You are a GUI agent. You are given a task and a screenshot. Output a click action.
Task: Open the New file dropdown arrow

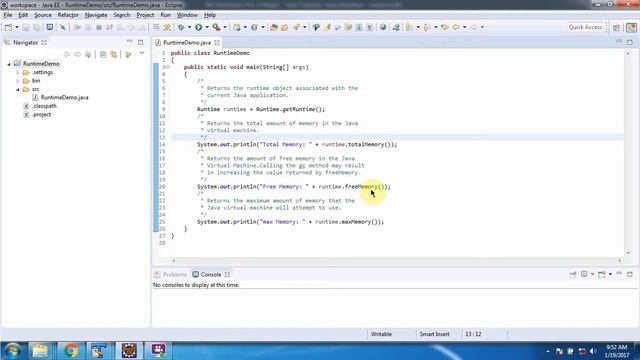click(x=17, y=27)
